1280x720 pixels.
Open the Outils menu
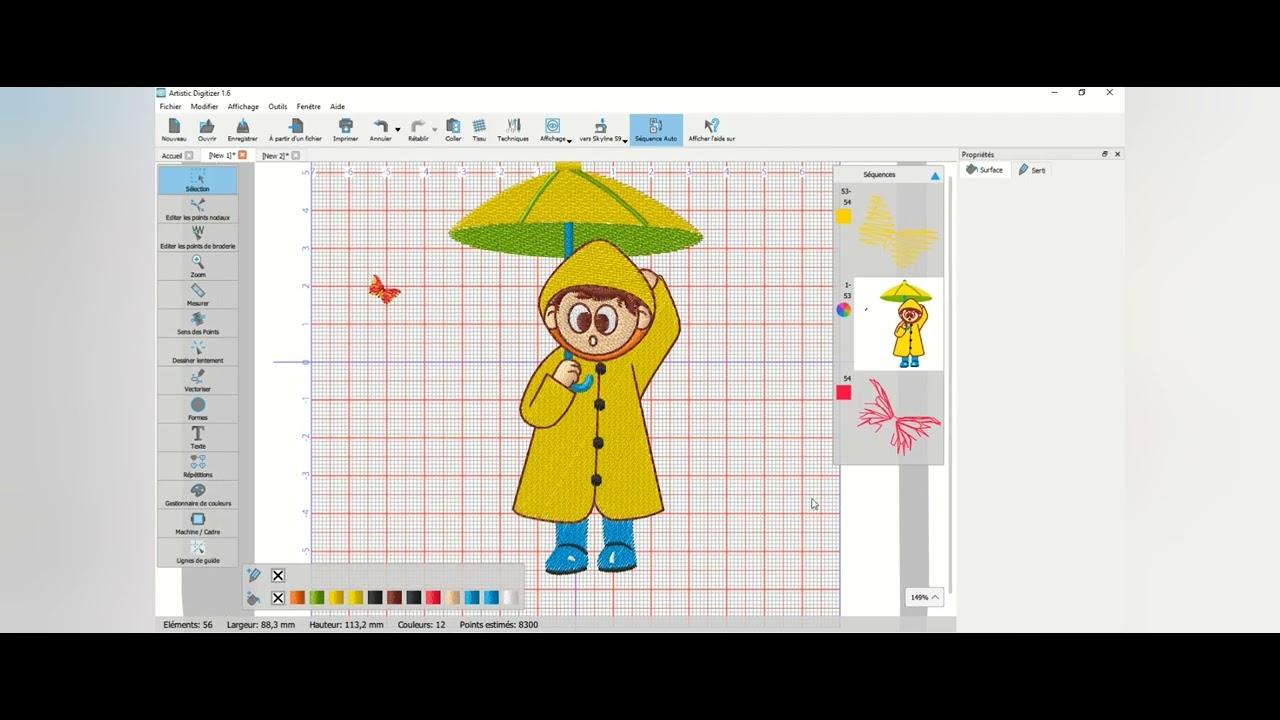[278, 106]
